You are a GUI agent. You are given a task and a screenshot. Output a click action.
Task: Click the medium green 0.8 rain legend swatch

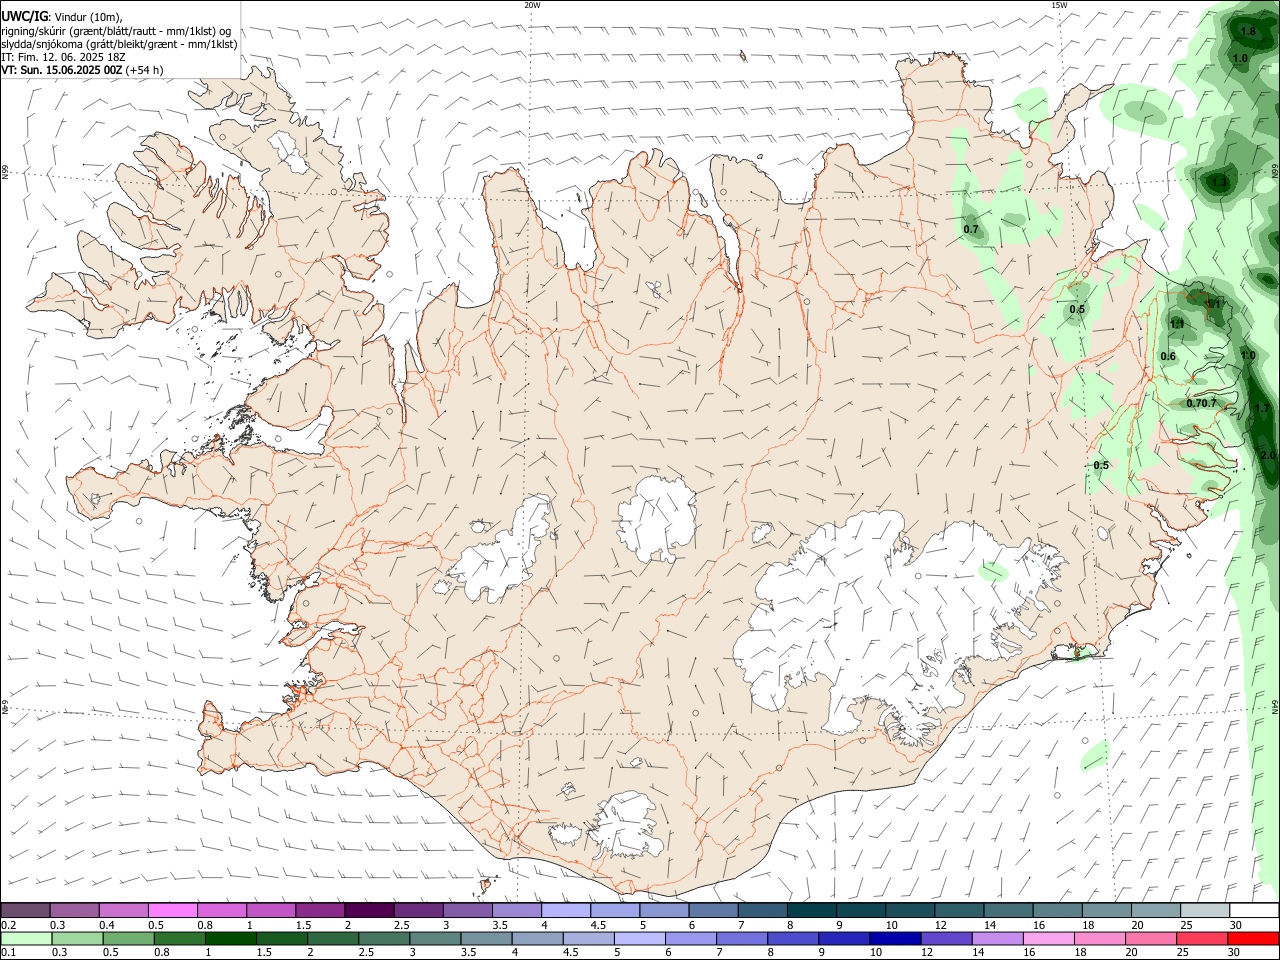180,939
